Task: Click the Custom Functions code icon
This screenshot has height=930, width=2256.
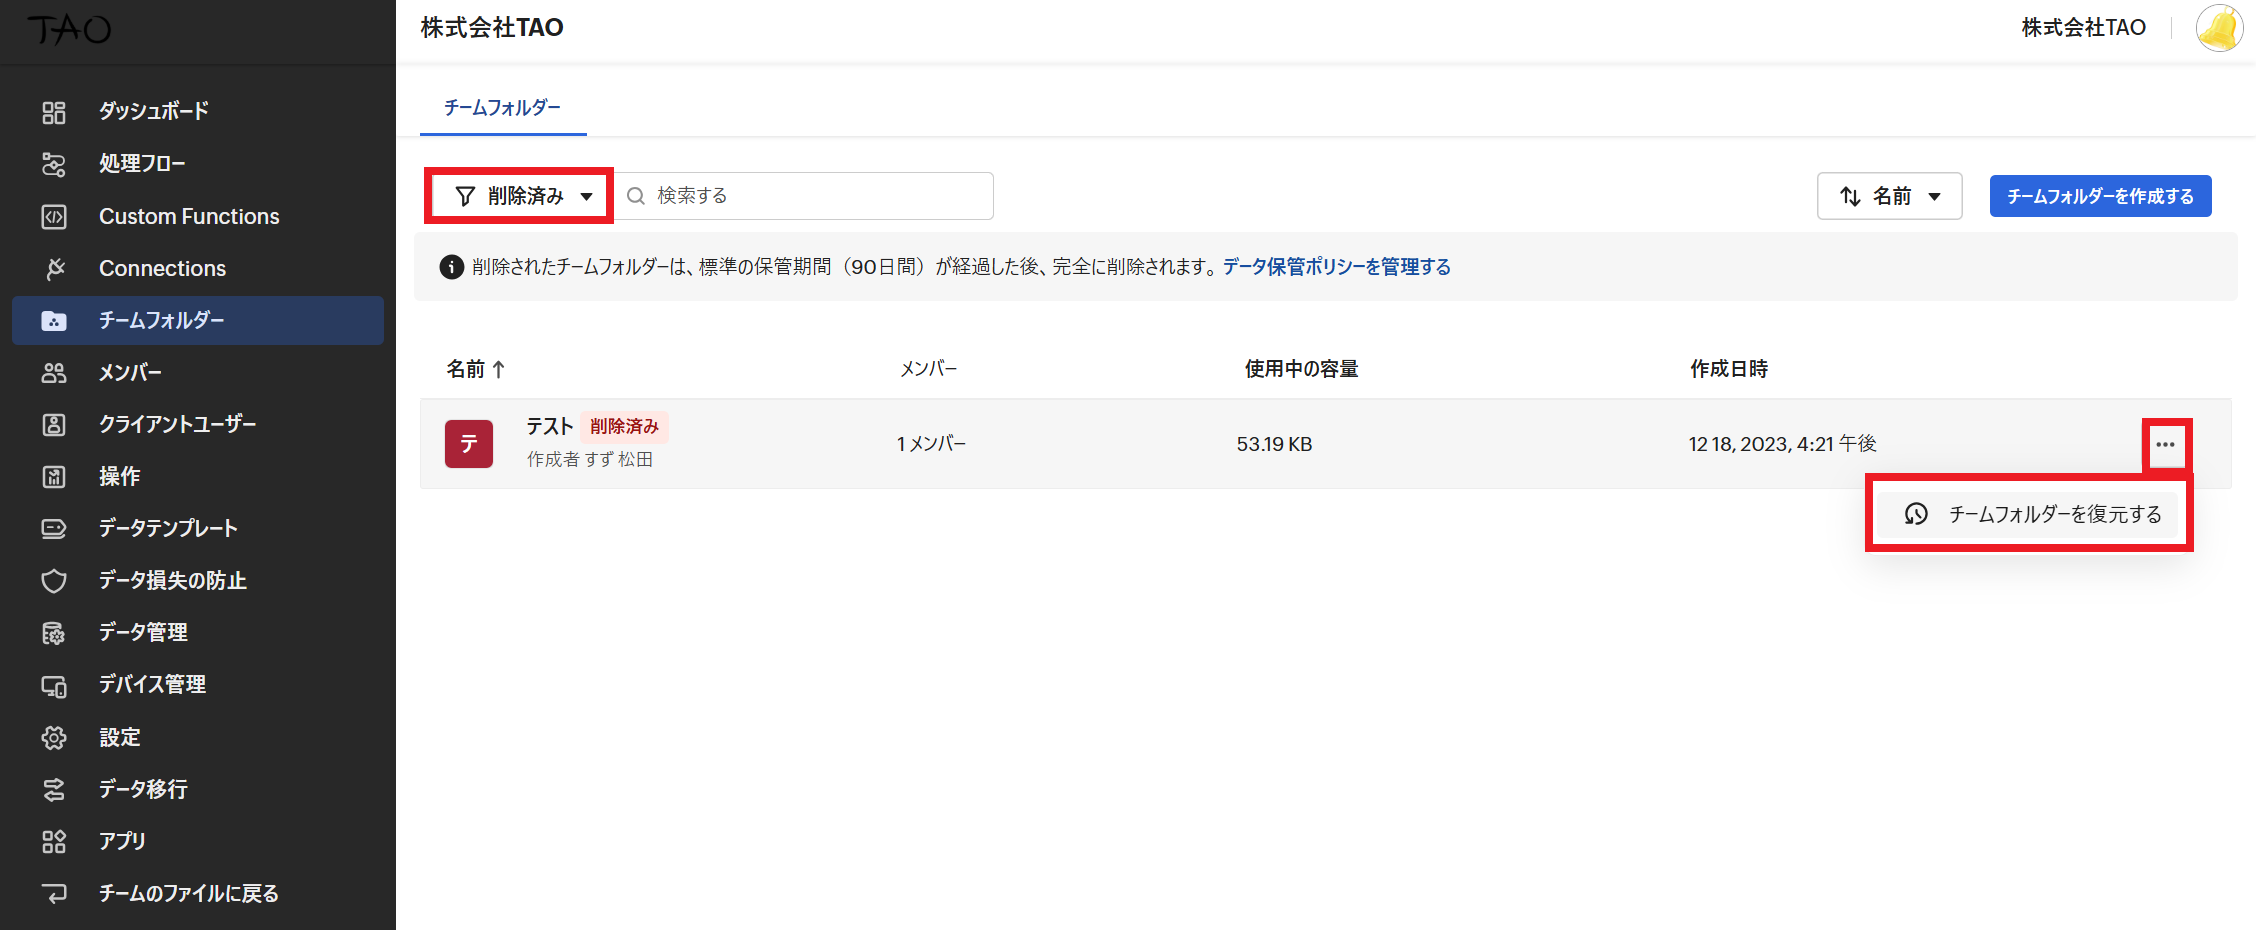Action: click(x=54, y=216)
